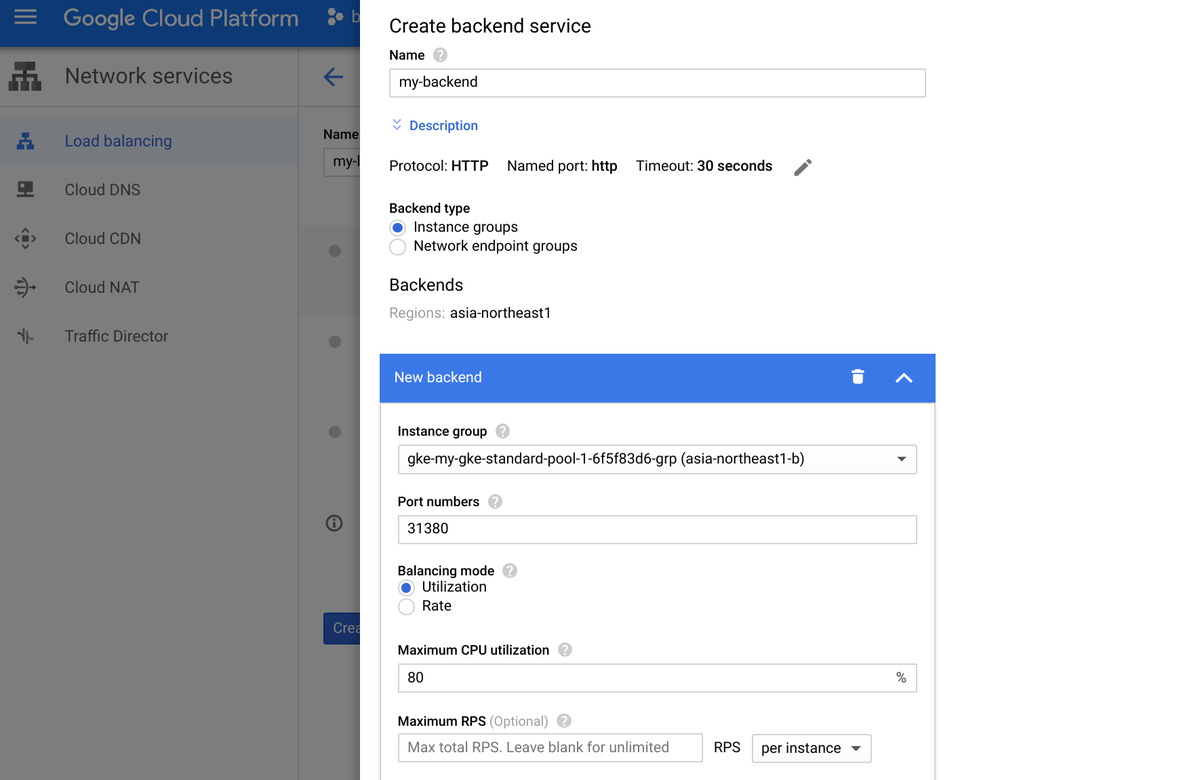Click the Network services header icon
This screenshot has height=780, width=1200.
coord(25,76)
